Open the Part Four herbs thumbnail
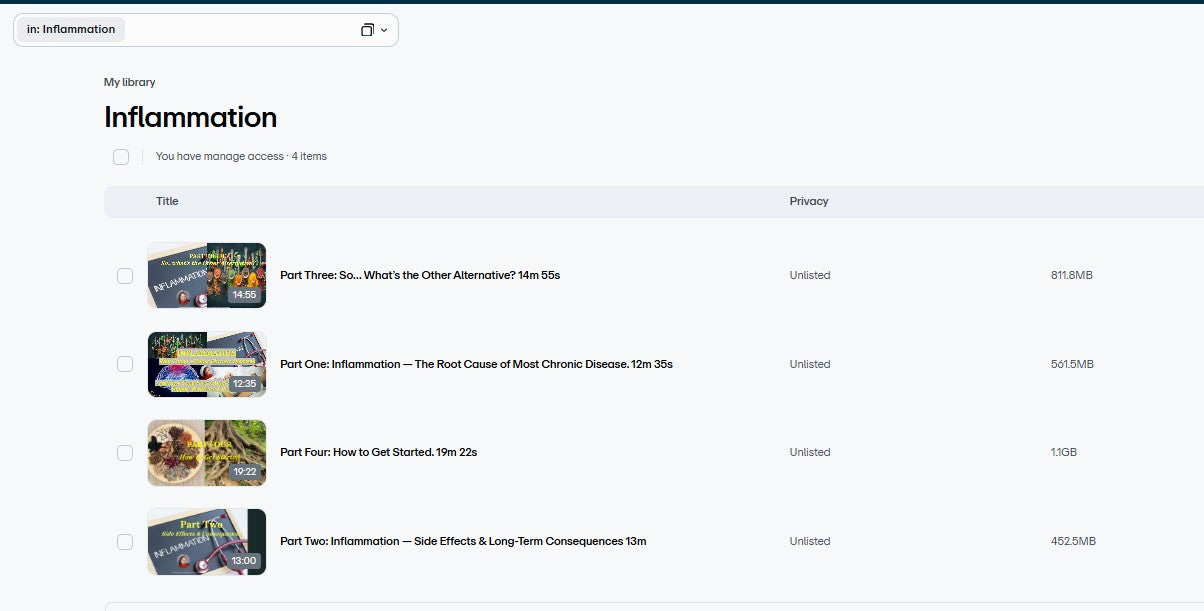The height and width of the screenshot is (611, 1204). 207,453
